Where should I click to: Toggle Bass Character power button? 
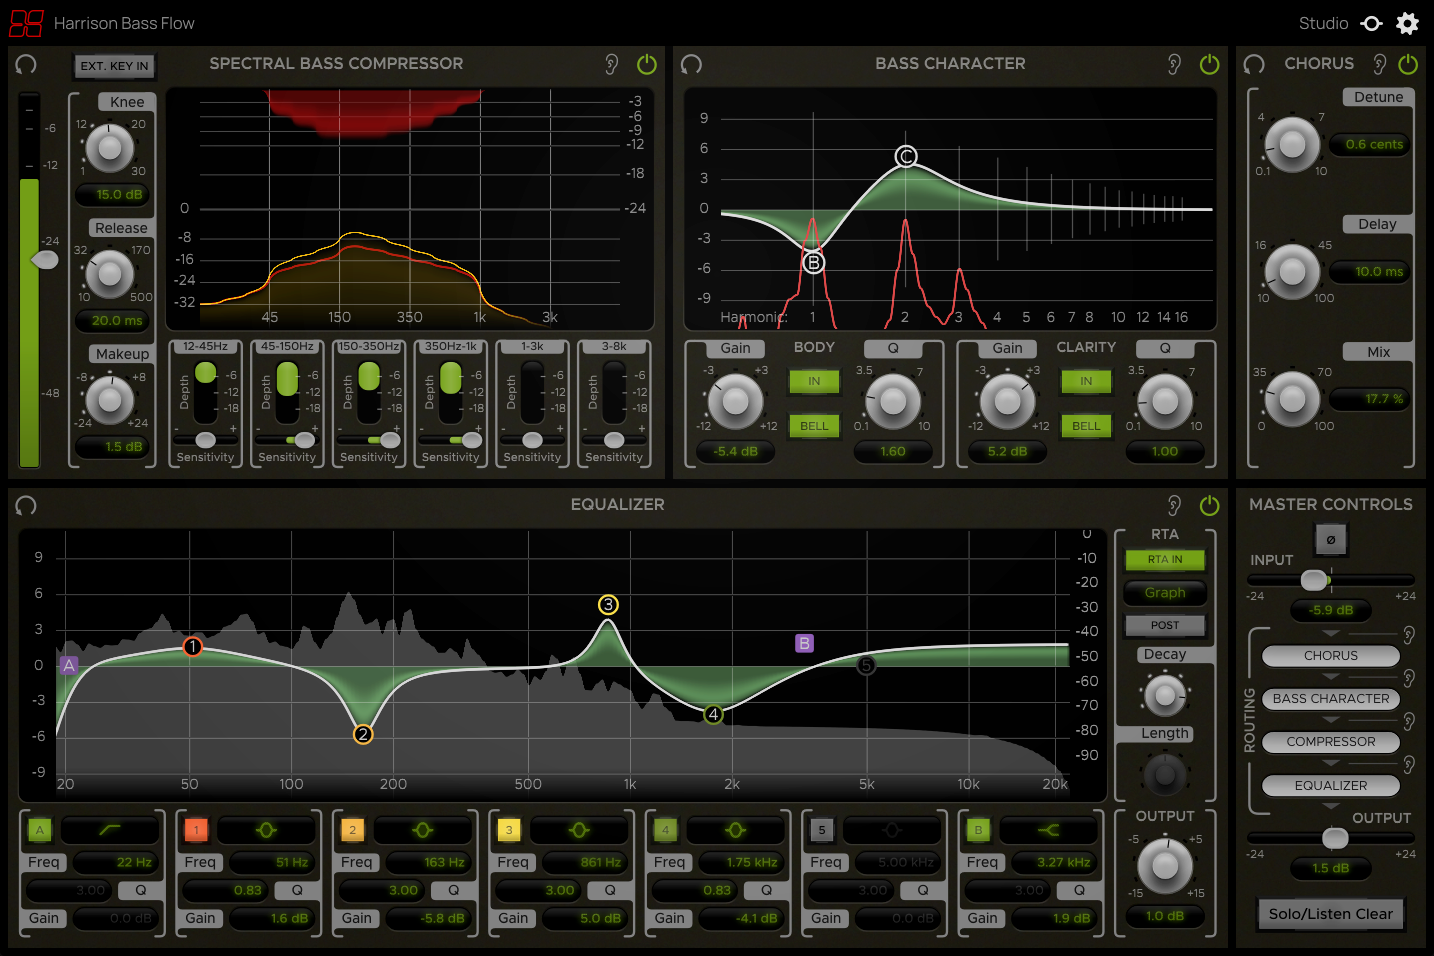[1209, 64]
